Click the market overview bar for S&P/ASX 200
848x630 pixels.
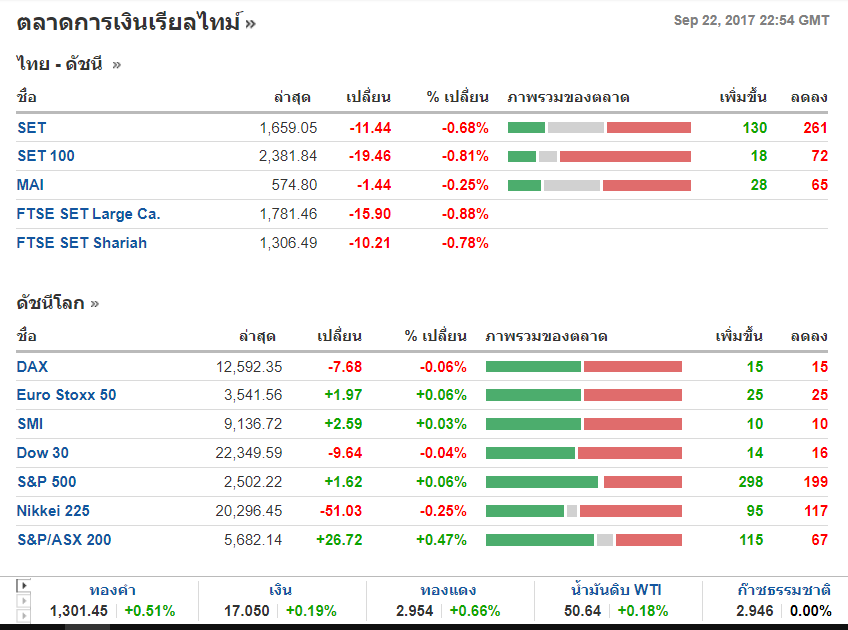point(583,540)
